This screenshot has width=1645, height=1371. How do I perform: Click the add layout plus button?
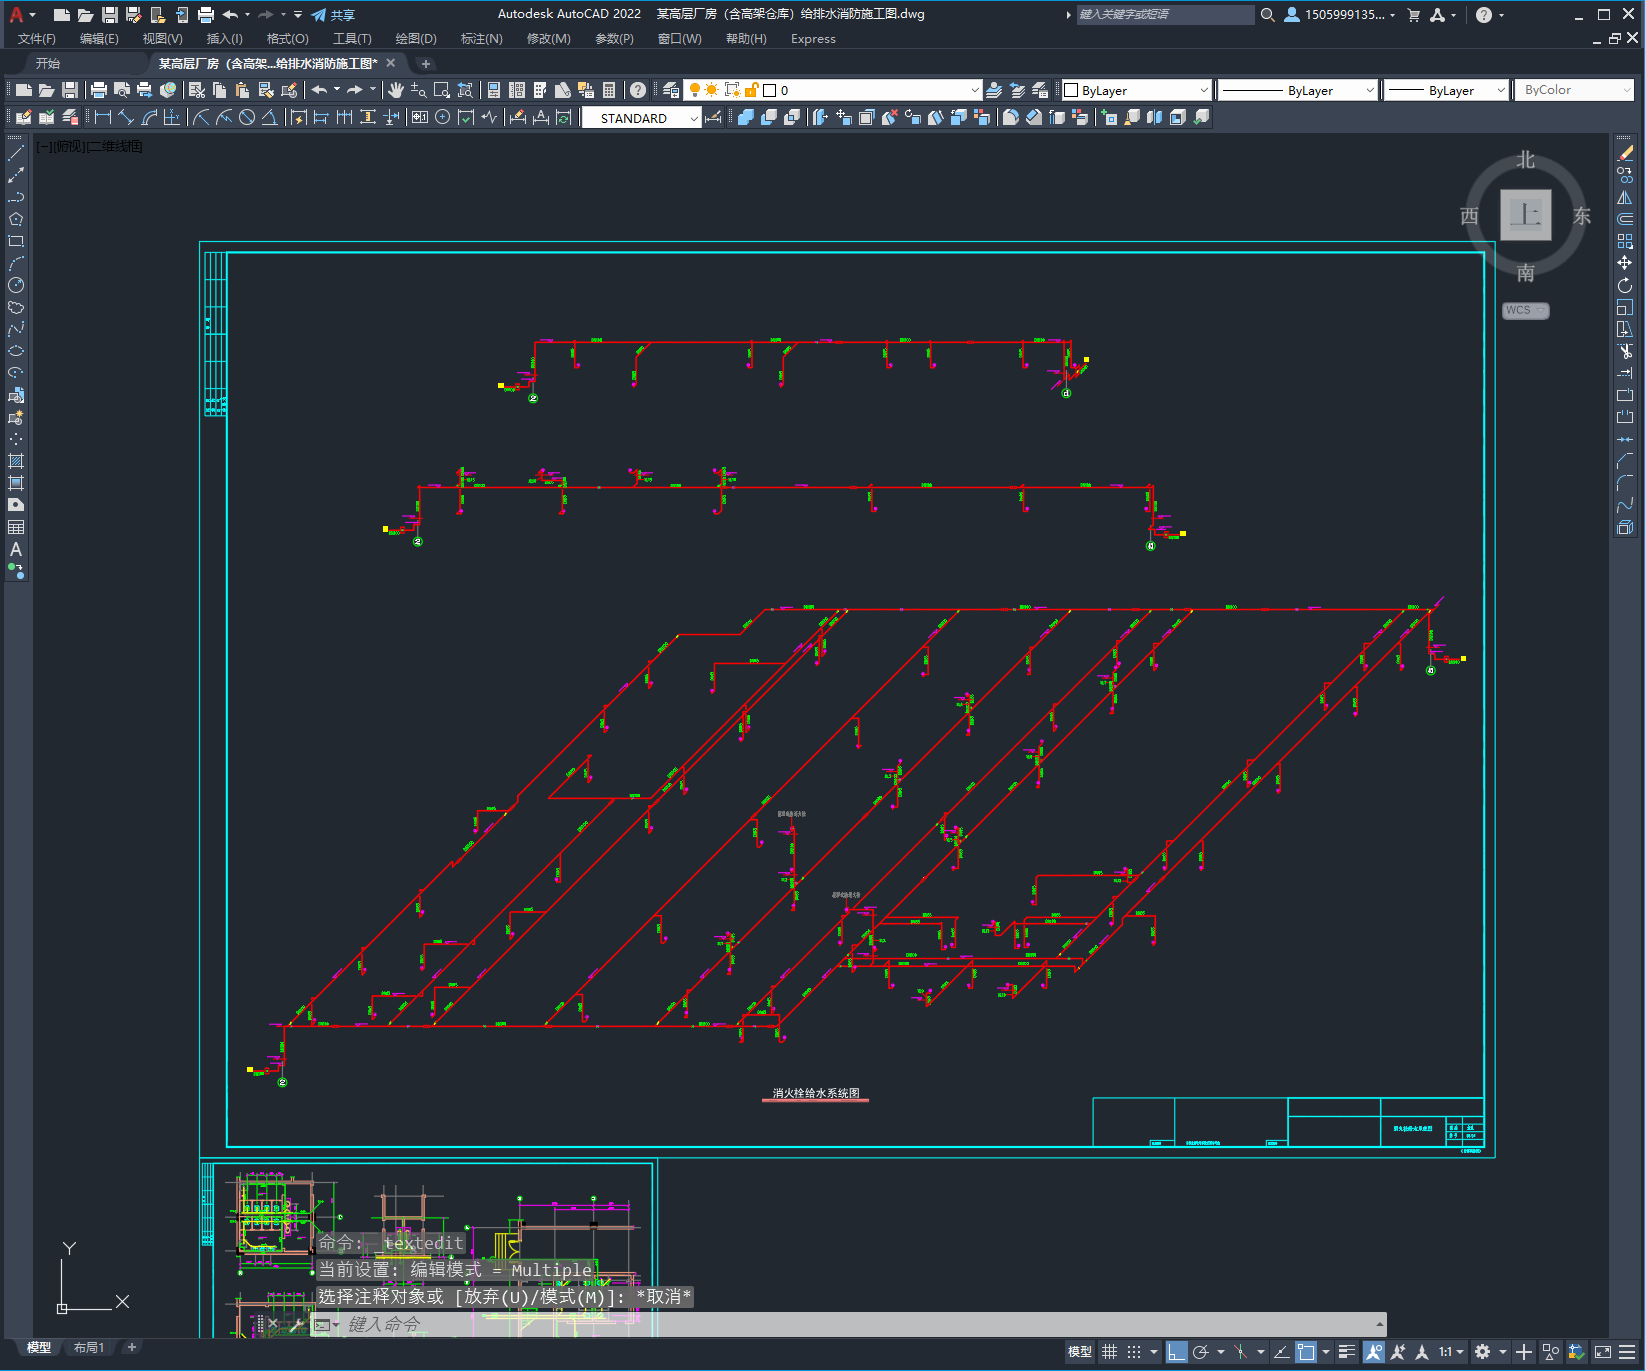coord(131,1348)
